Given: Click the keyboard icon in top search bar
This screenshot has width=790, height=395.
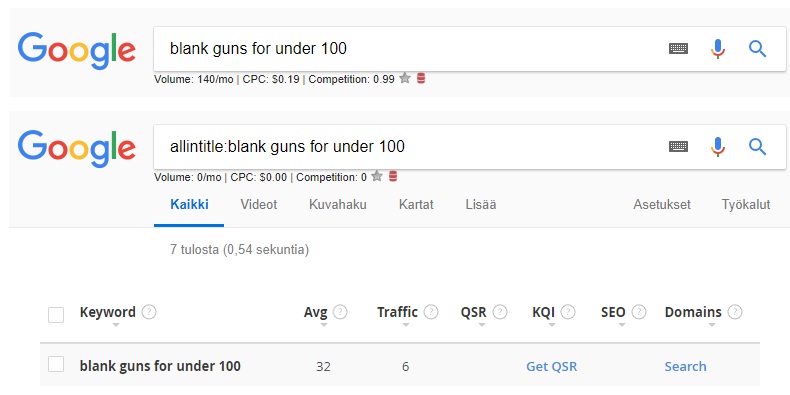Looking at the screenshot, I should (678, 49).
